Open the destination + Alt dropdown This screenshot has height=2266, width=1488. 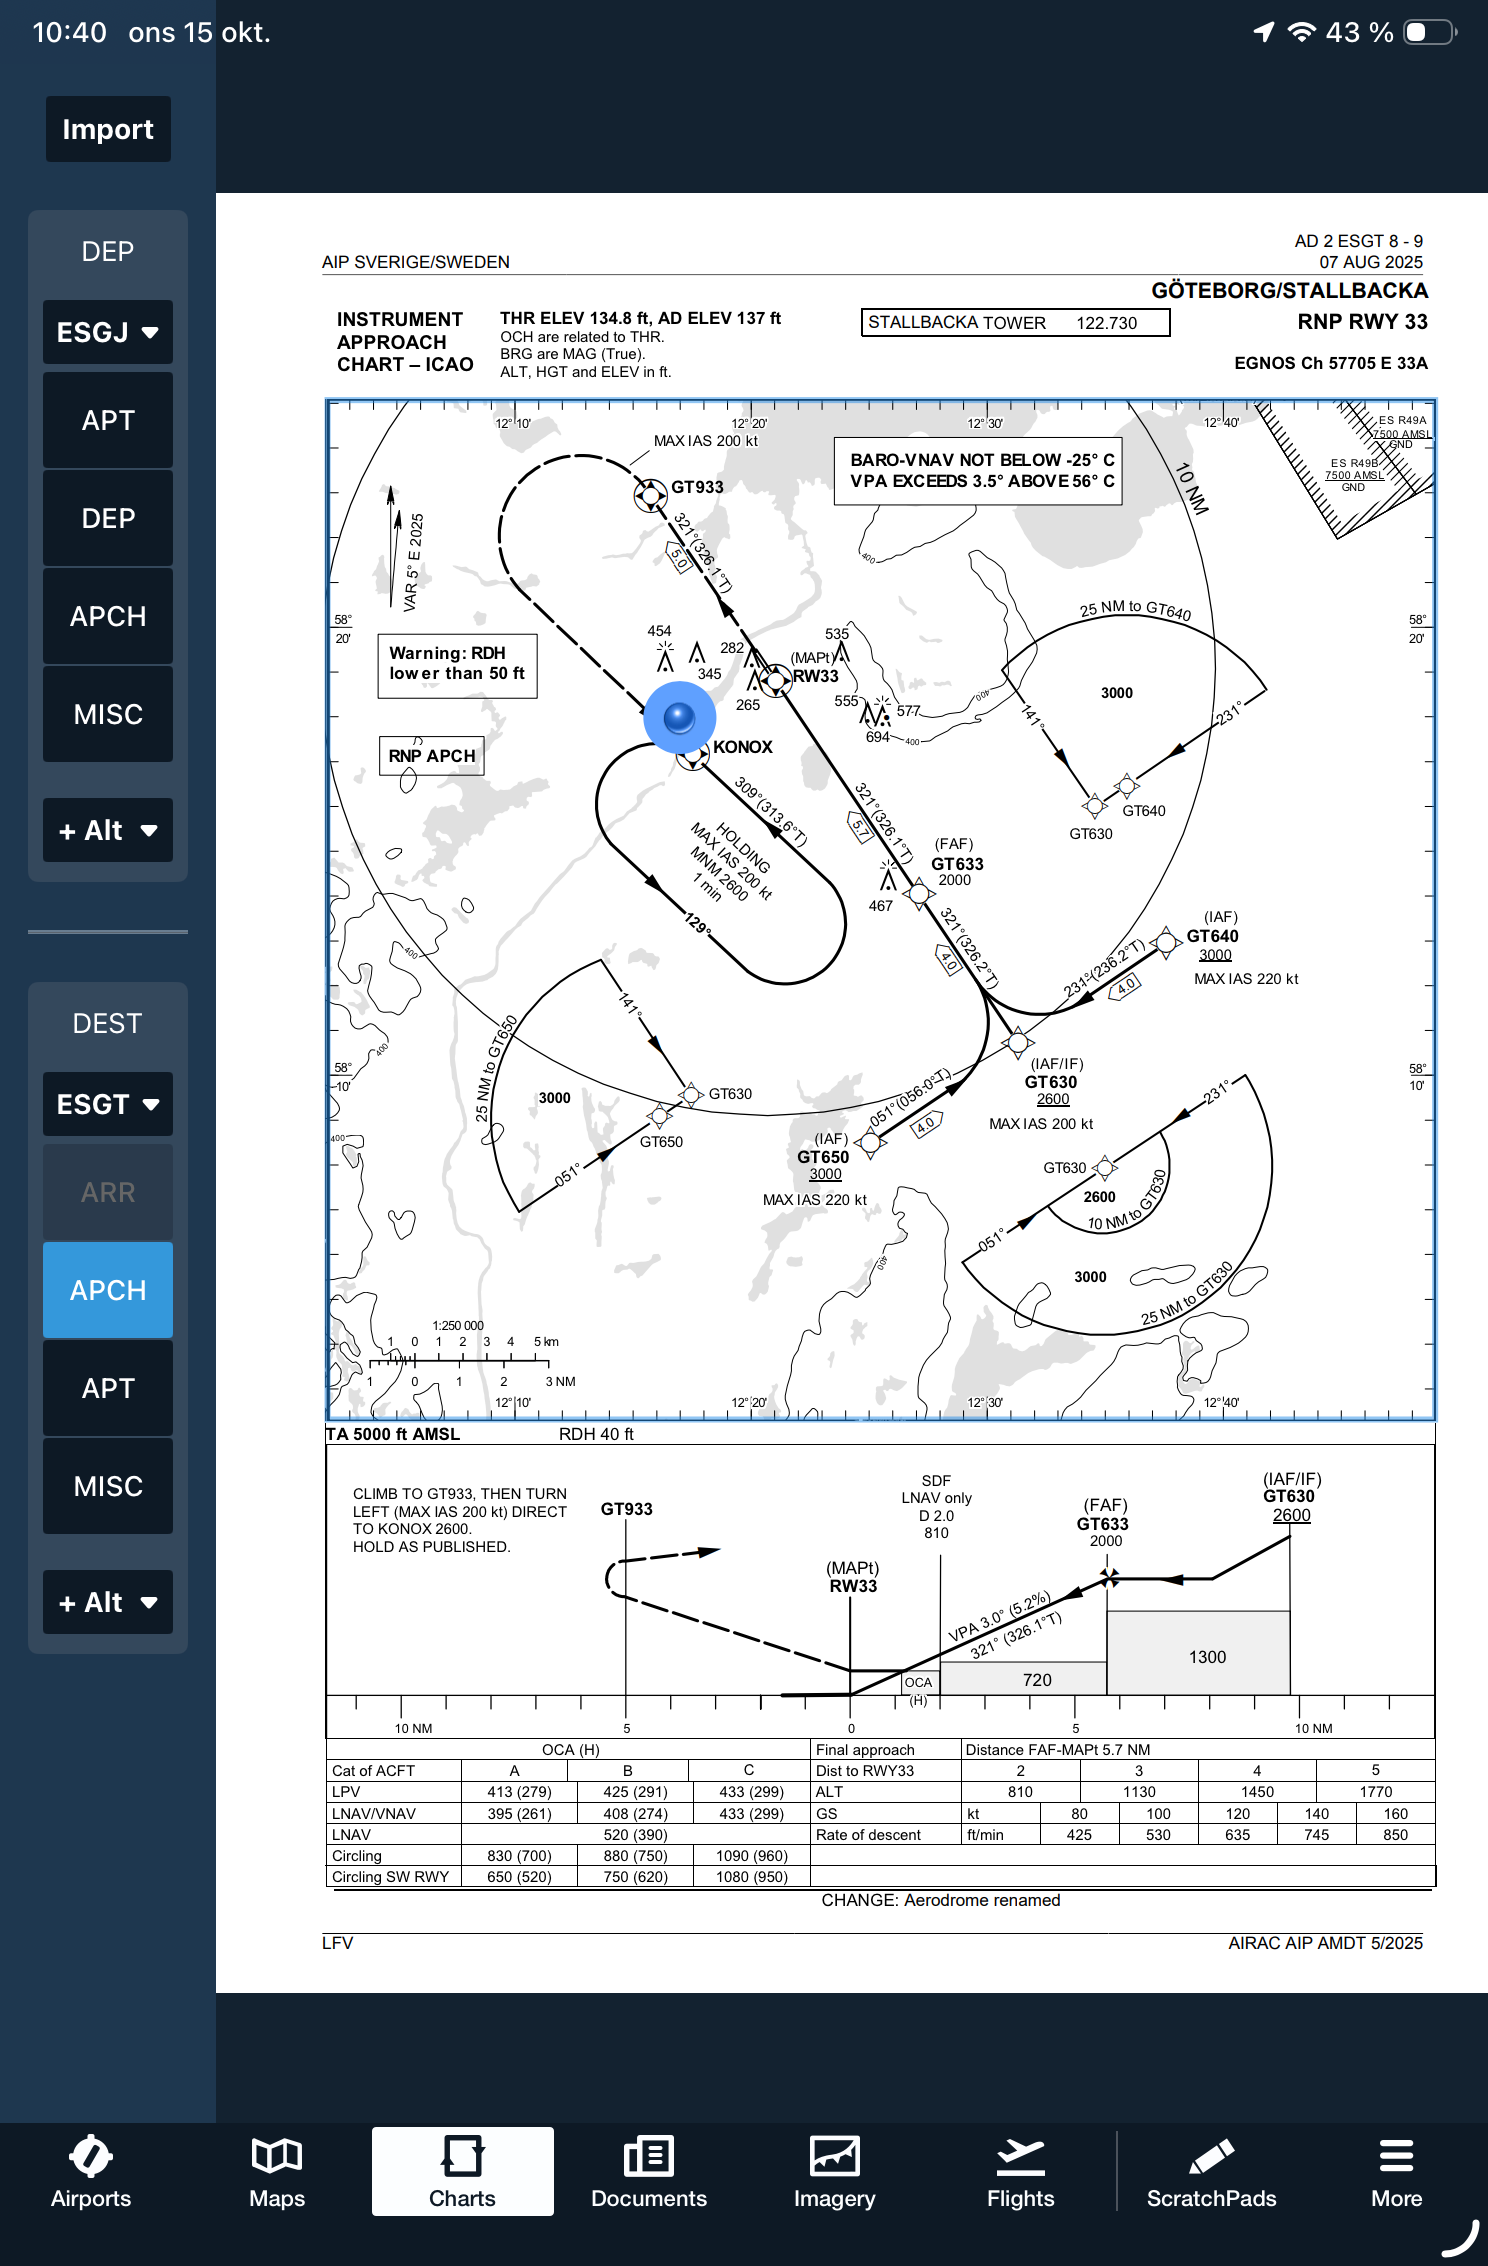tap(108, 1602)
